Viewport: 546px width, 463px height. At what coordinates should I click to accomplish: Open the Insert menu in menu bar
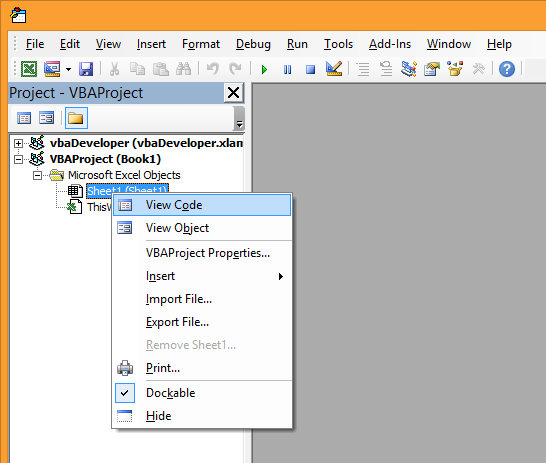coord(151,44)
